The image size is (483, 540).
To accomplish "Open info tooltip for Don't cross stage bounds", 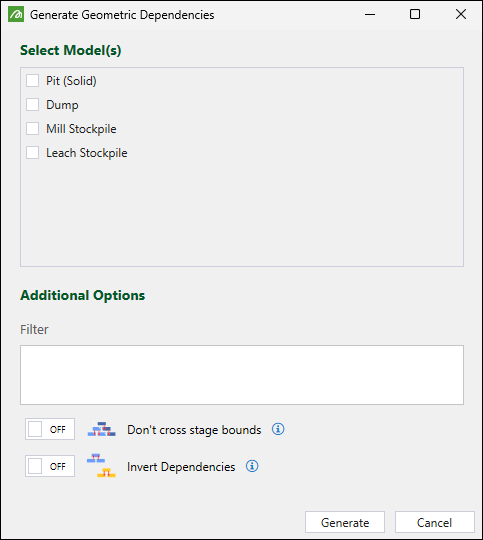I will pyautogui.click(x=278, y=429).
